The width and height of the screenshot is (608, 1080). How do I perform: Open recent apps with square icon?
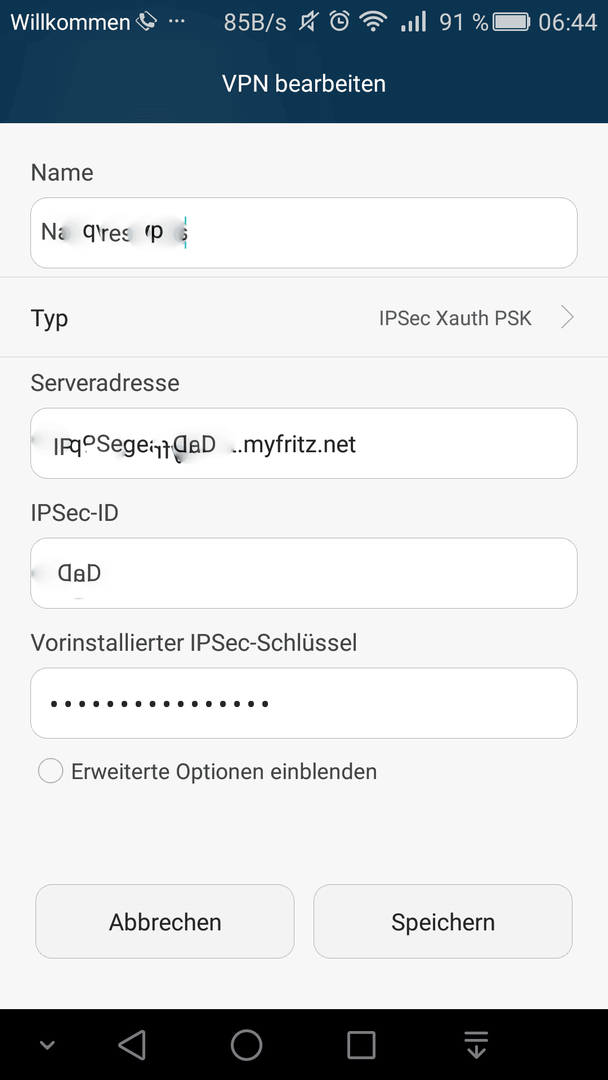tap(361, 1044)
